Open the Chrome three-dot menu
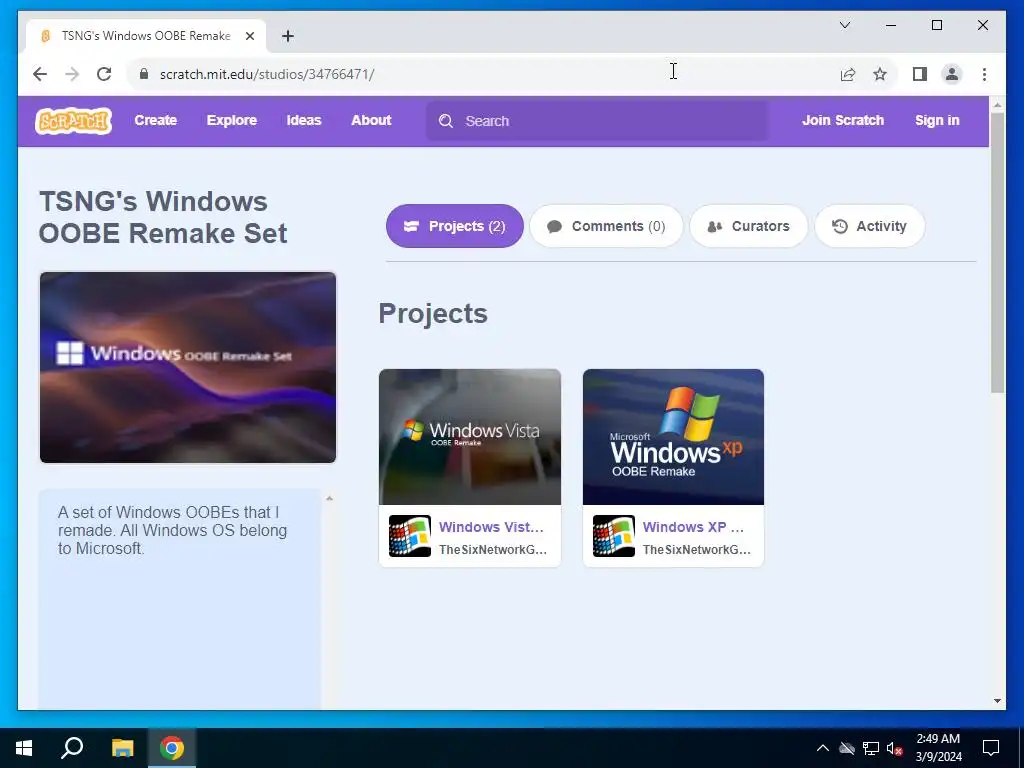The width and height of the screenshot is (1024, 768). pos(984,74)
